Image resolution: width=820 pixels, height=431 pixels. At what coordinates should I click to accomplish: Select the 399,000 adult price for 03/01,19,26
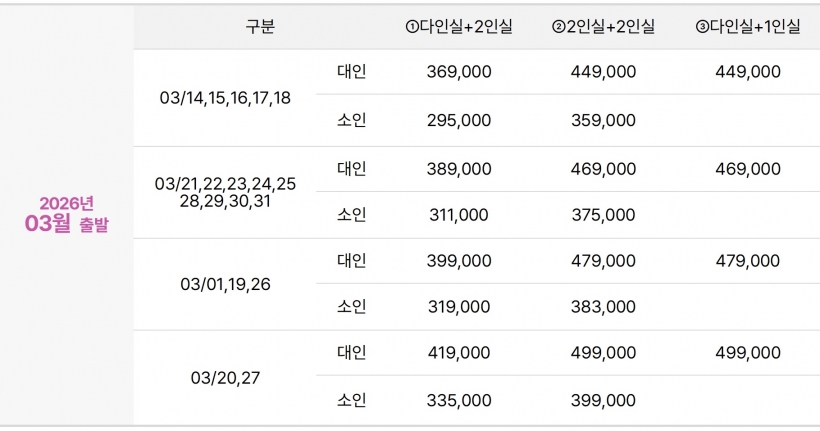458,261
